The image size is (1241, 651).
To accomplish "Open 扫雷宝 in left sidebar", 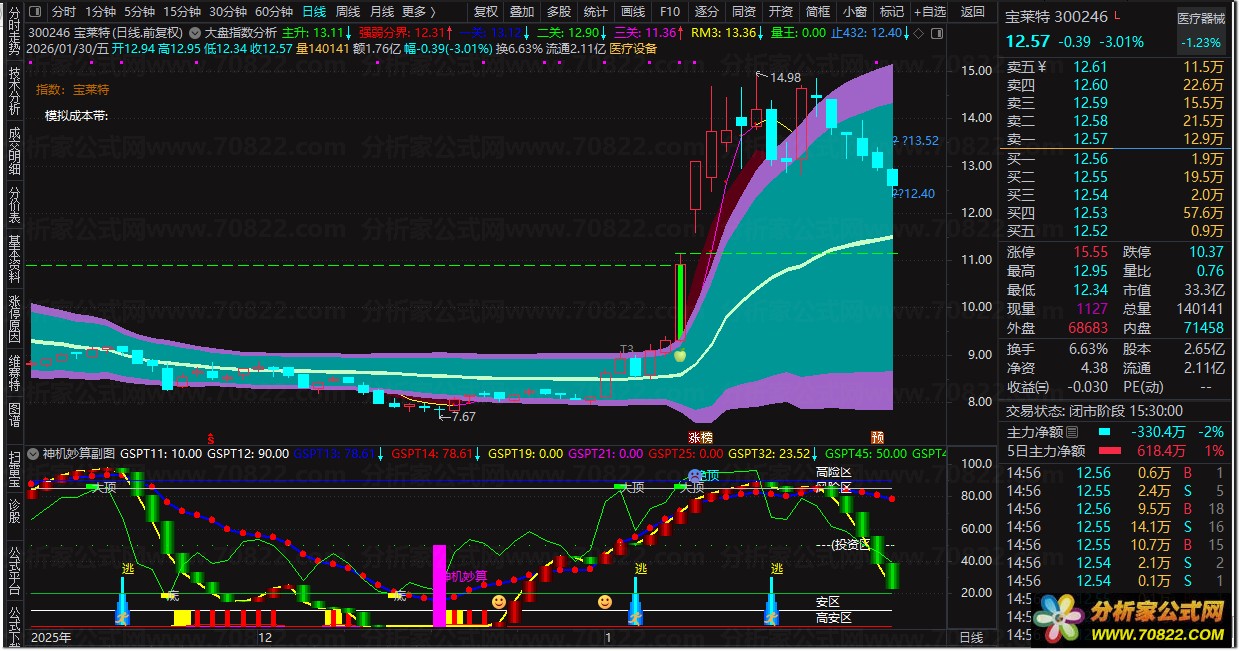I will click(x=14, y=468).
